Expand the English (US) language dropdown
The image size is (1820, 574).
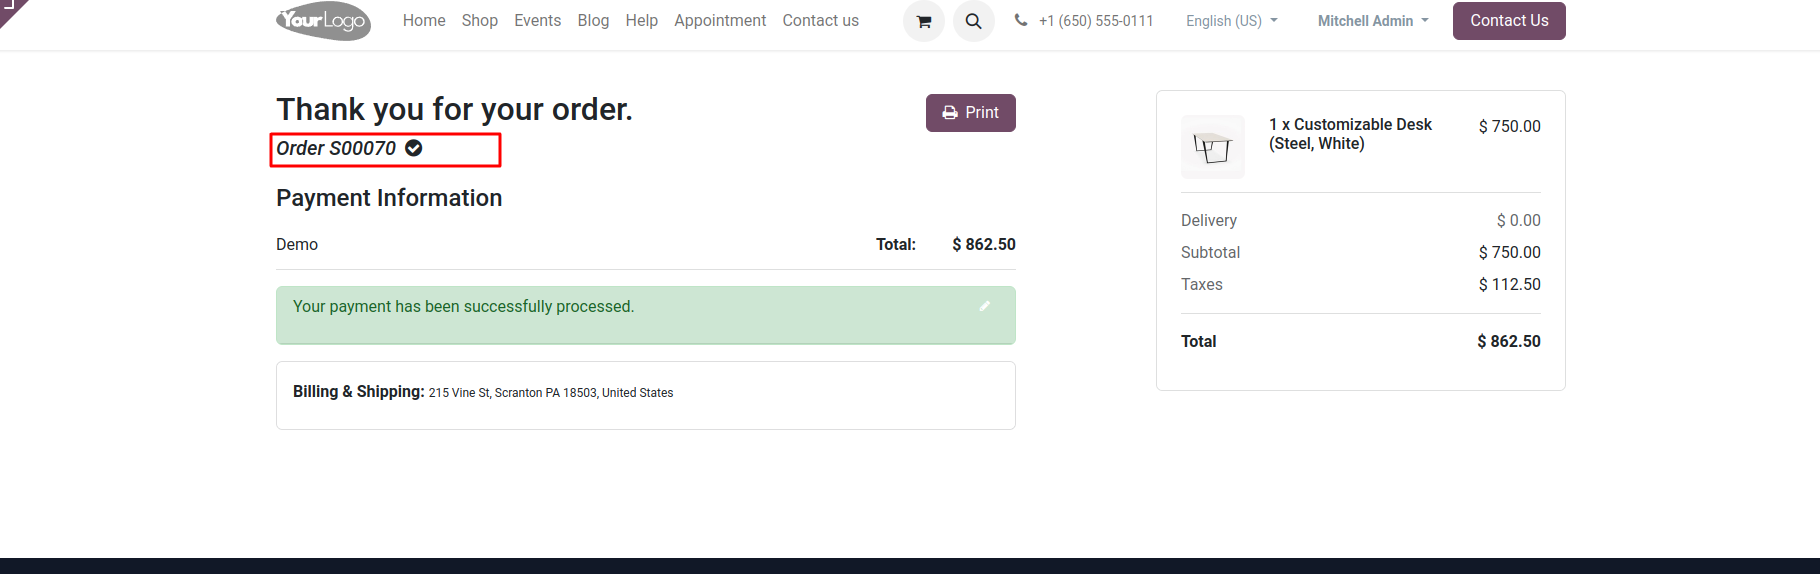(x=1232, y=21)
